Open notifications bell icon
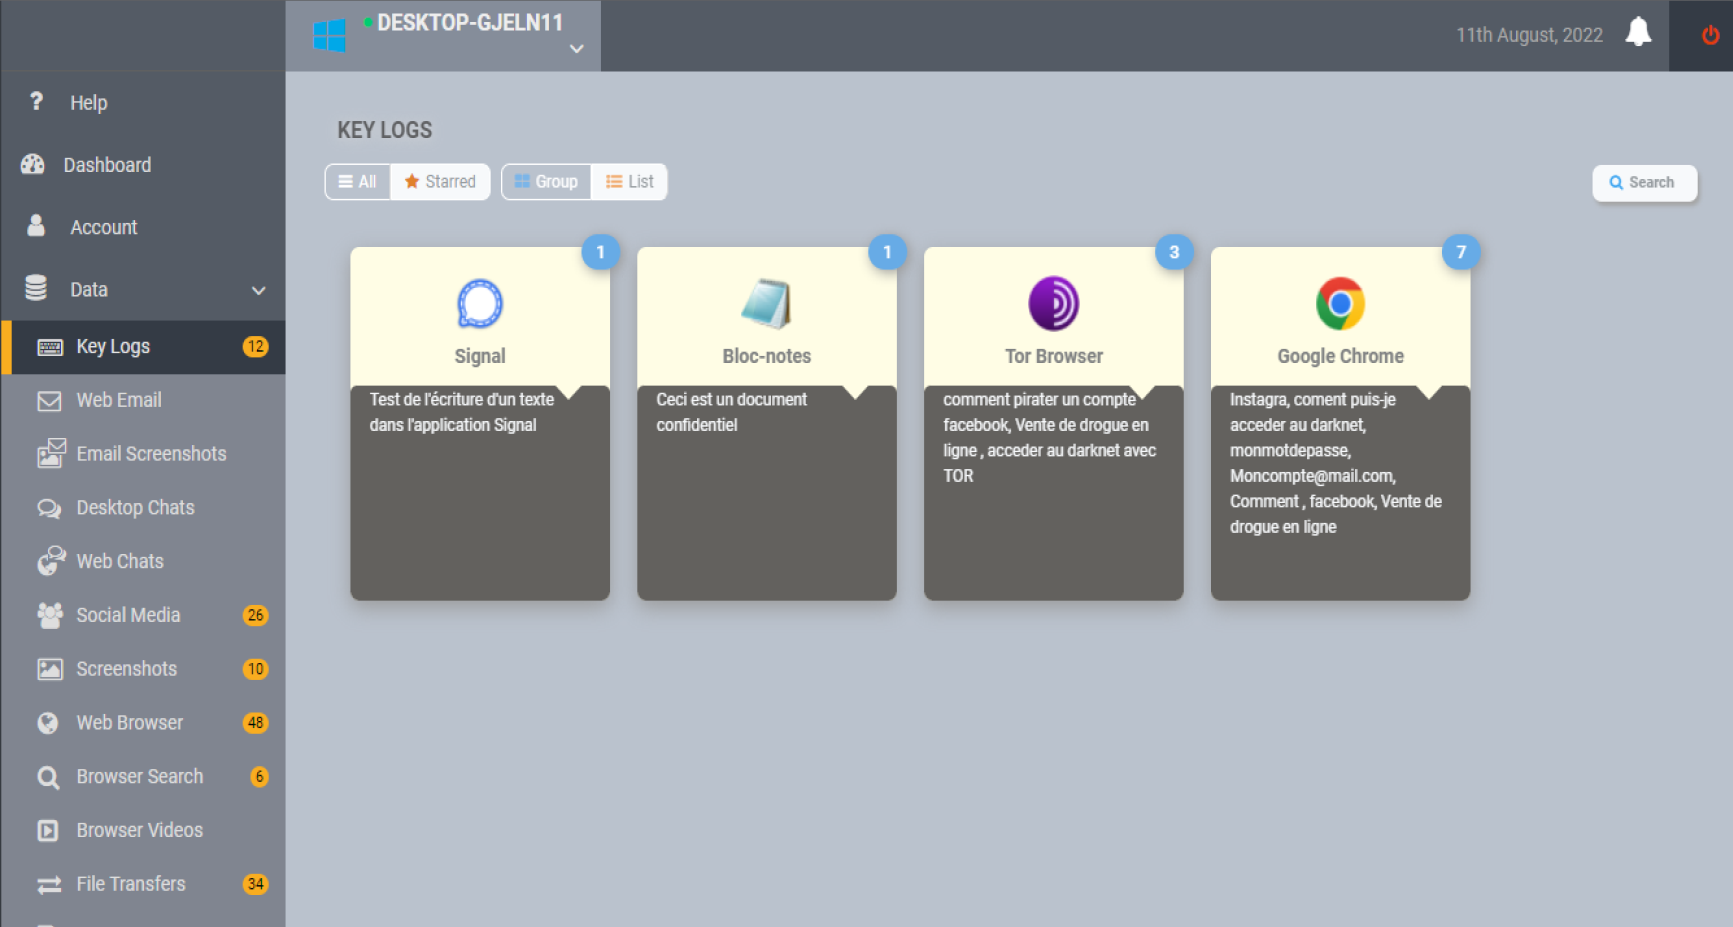Image resolution: width=1733 pixels, height=927 pixels. coord(1638,33)
